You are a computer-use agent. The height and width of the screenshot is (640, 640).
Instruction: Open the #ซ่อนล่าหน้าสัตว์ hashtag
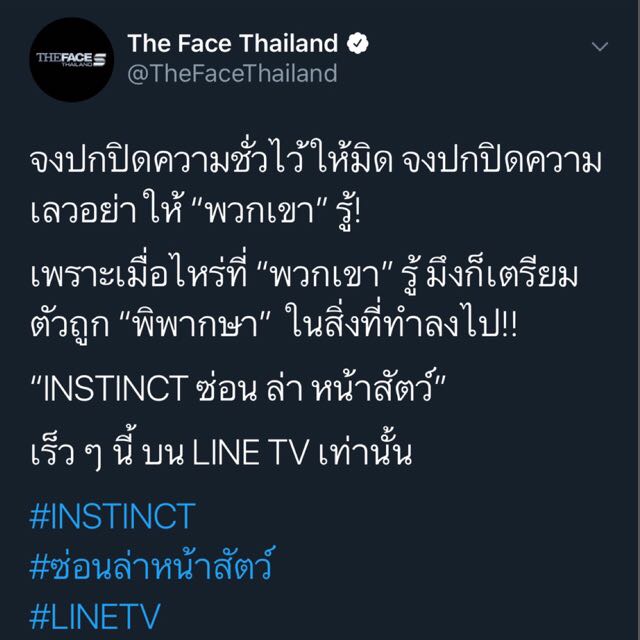tap(151, 565)
